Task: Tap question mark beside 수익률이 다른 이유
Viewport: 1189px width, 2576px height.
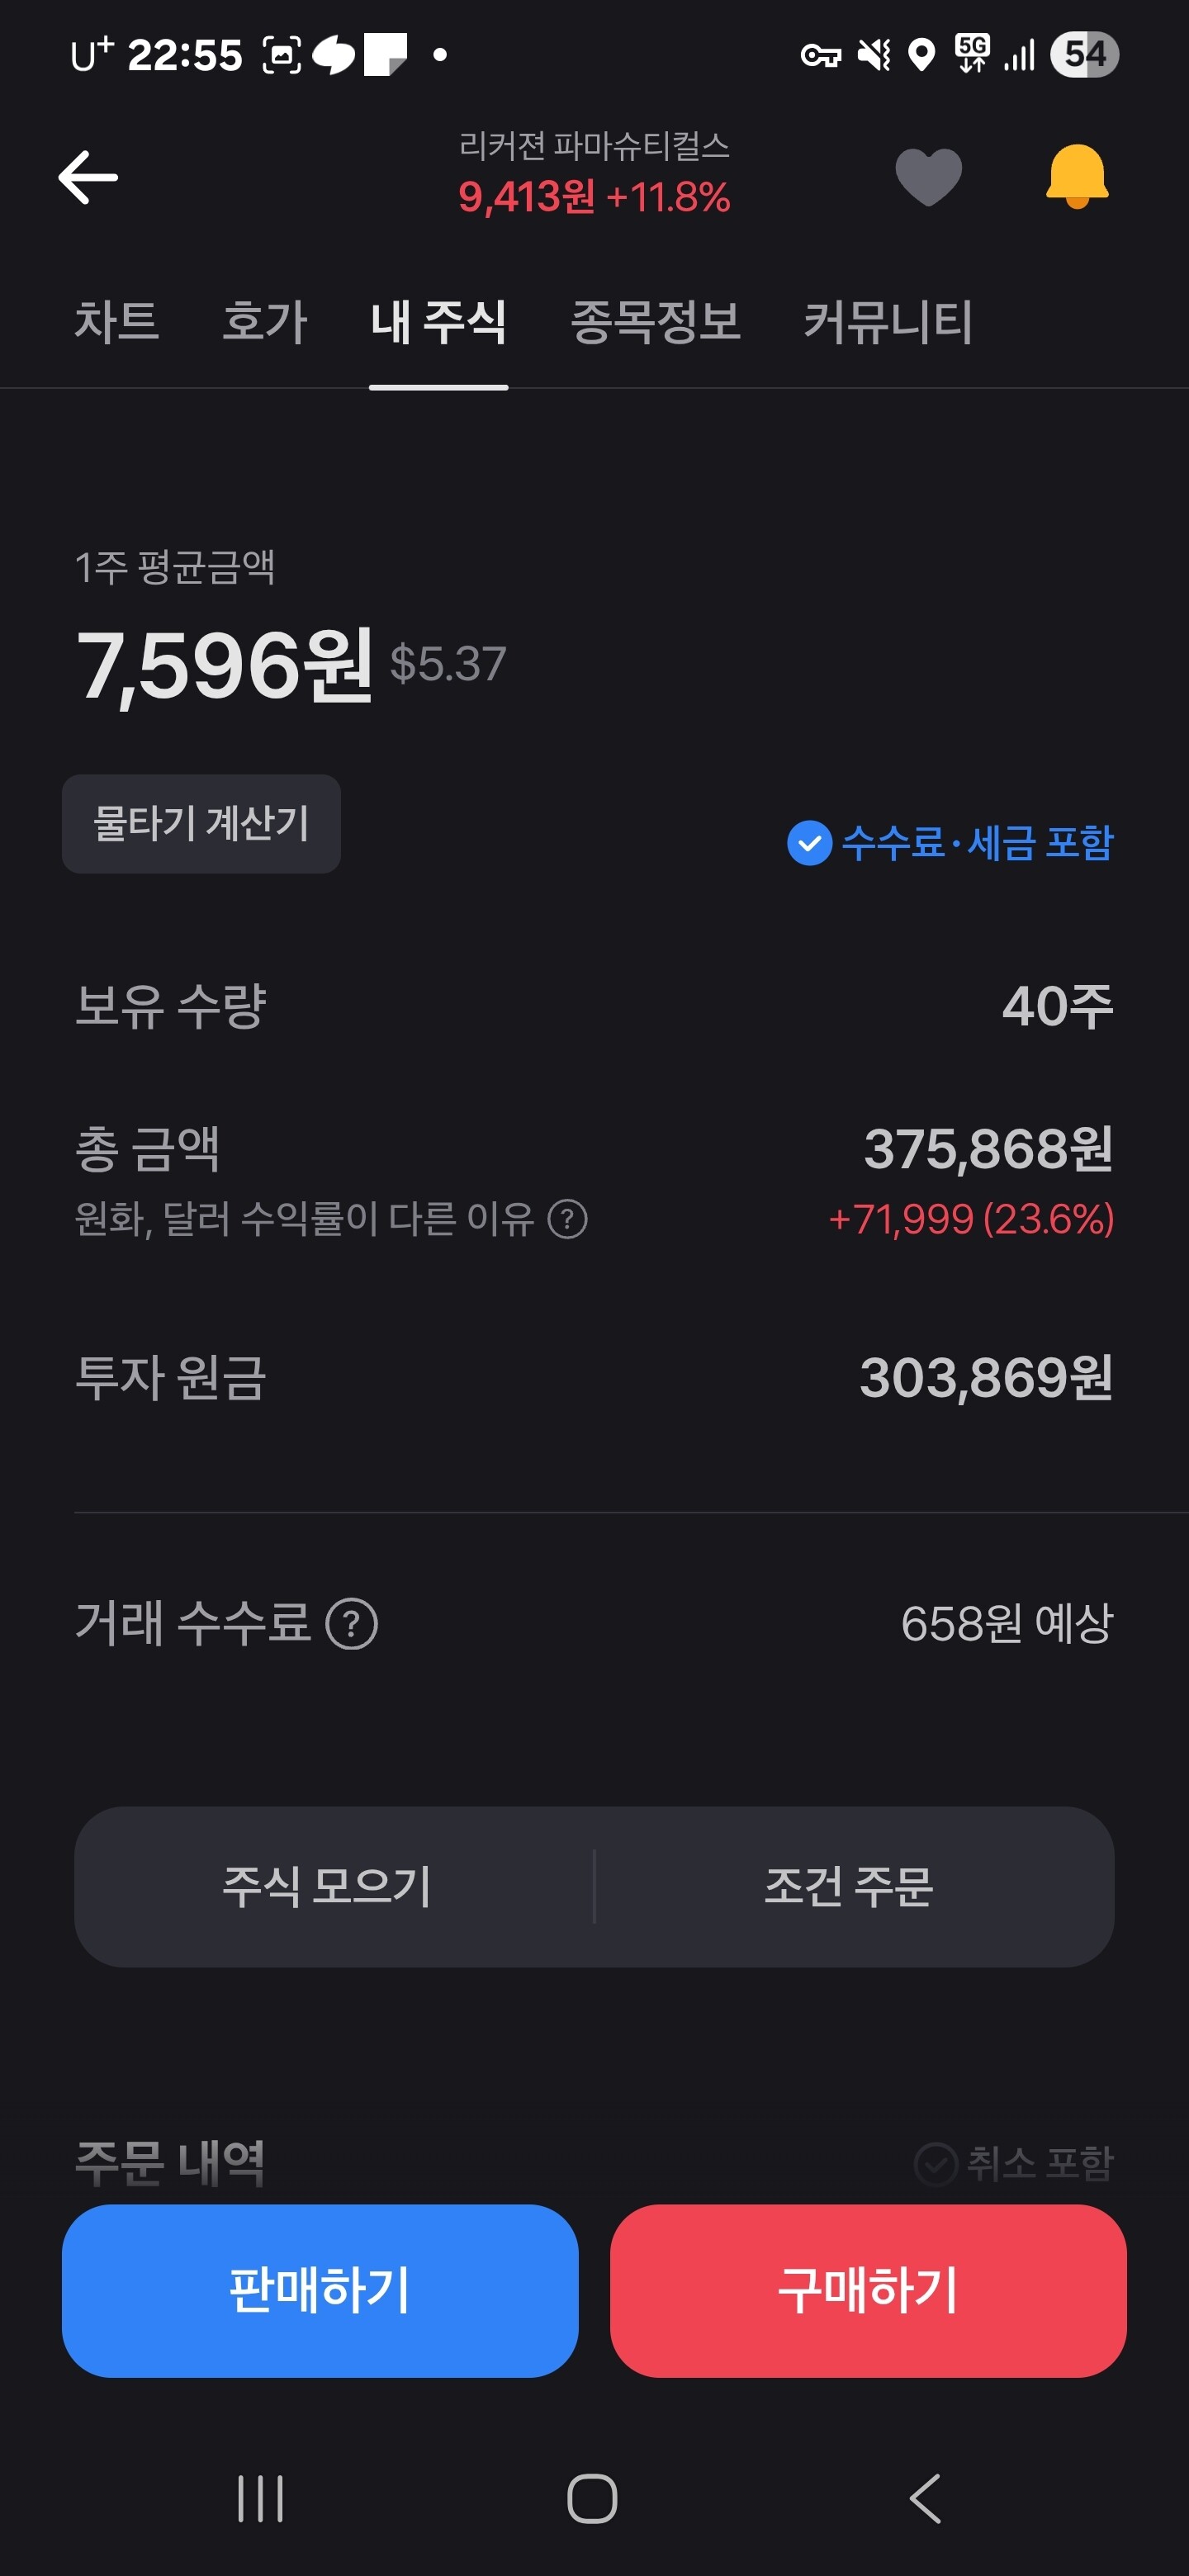Action: click(567, 1219)
